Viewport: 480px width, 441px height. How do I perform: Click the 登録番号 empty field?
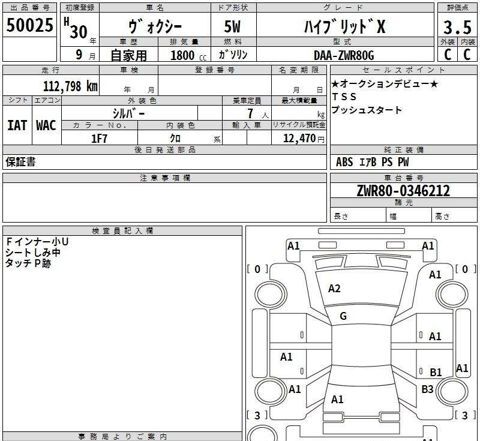tap(215, 85)
